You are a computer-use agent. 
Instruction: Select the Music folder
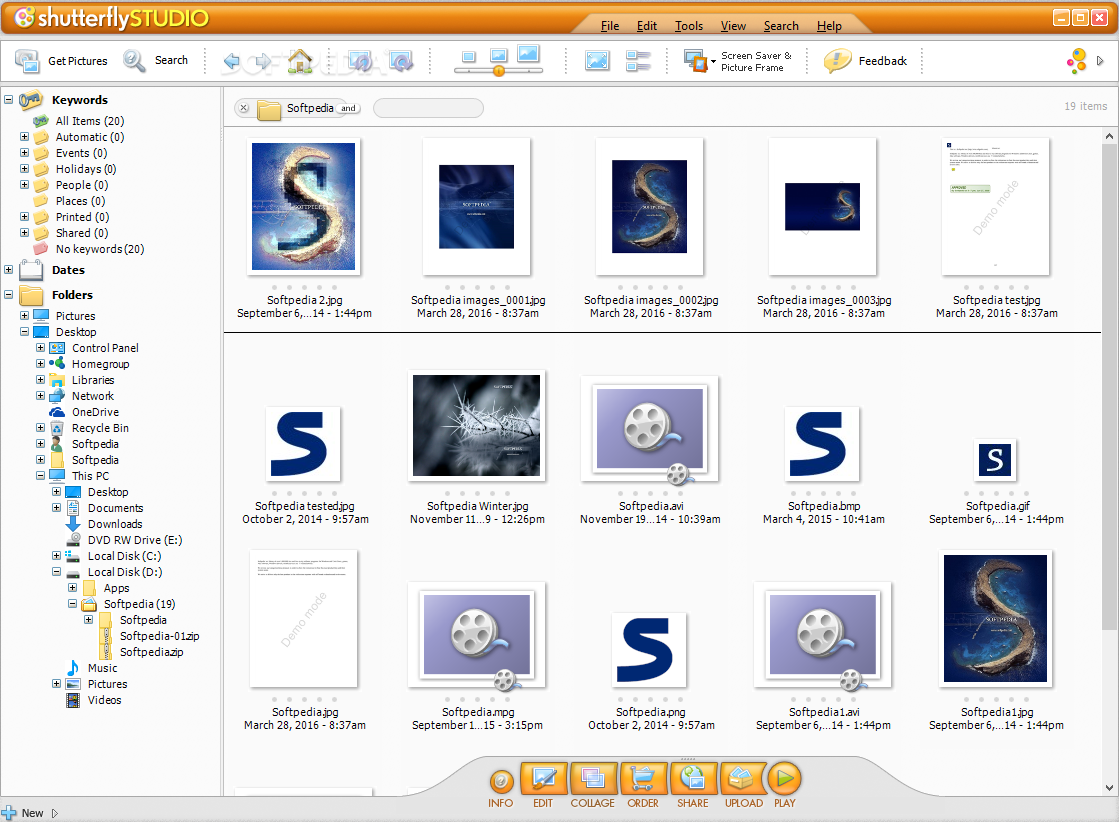[x=103, y=668]
